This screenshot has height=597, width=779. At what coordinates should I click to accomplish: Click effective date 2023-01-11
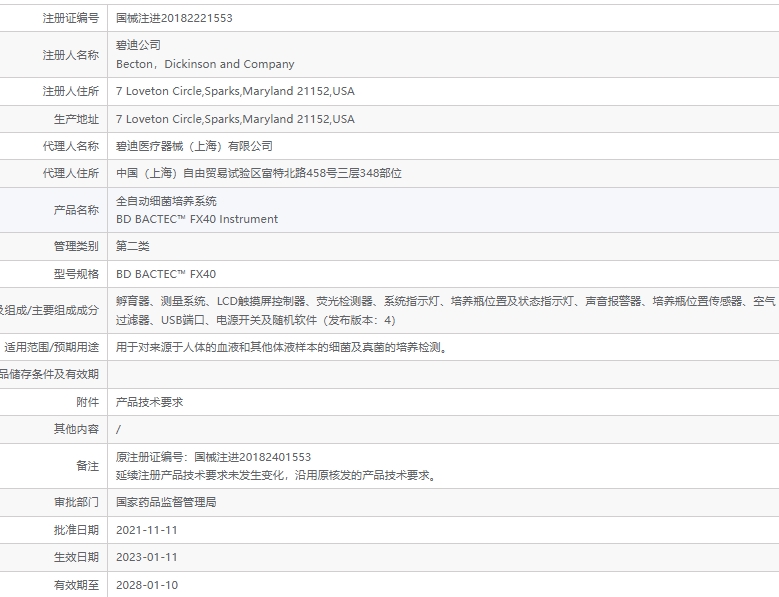[147, 557]
